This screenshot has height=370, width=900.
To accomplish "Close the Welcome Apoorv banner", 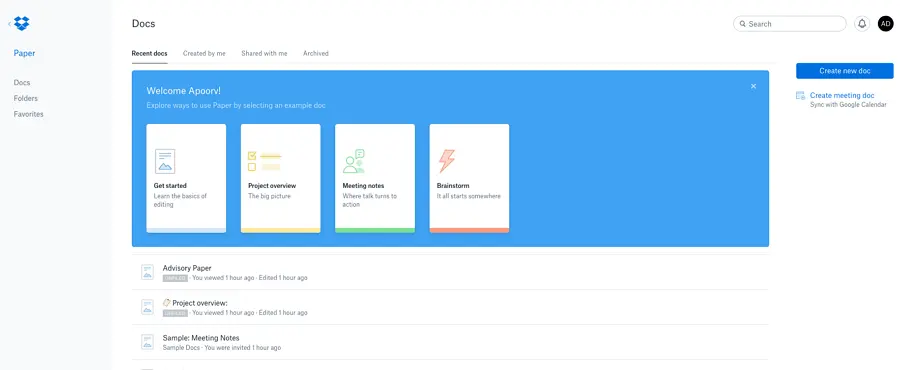I will pyautogui.click(x=753, y=86).
